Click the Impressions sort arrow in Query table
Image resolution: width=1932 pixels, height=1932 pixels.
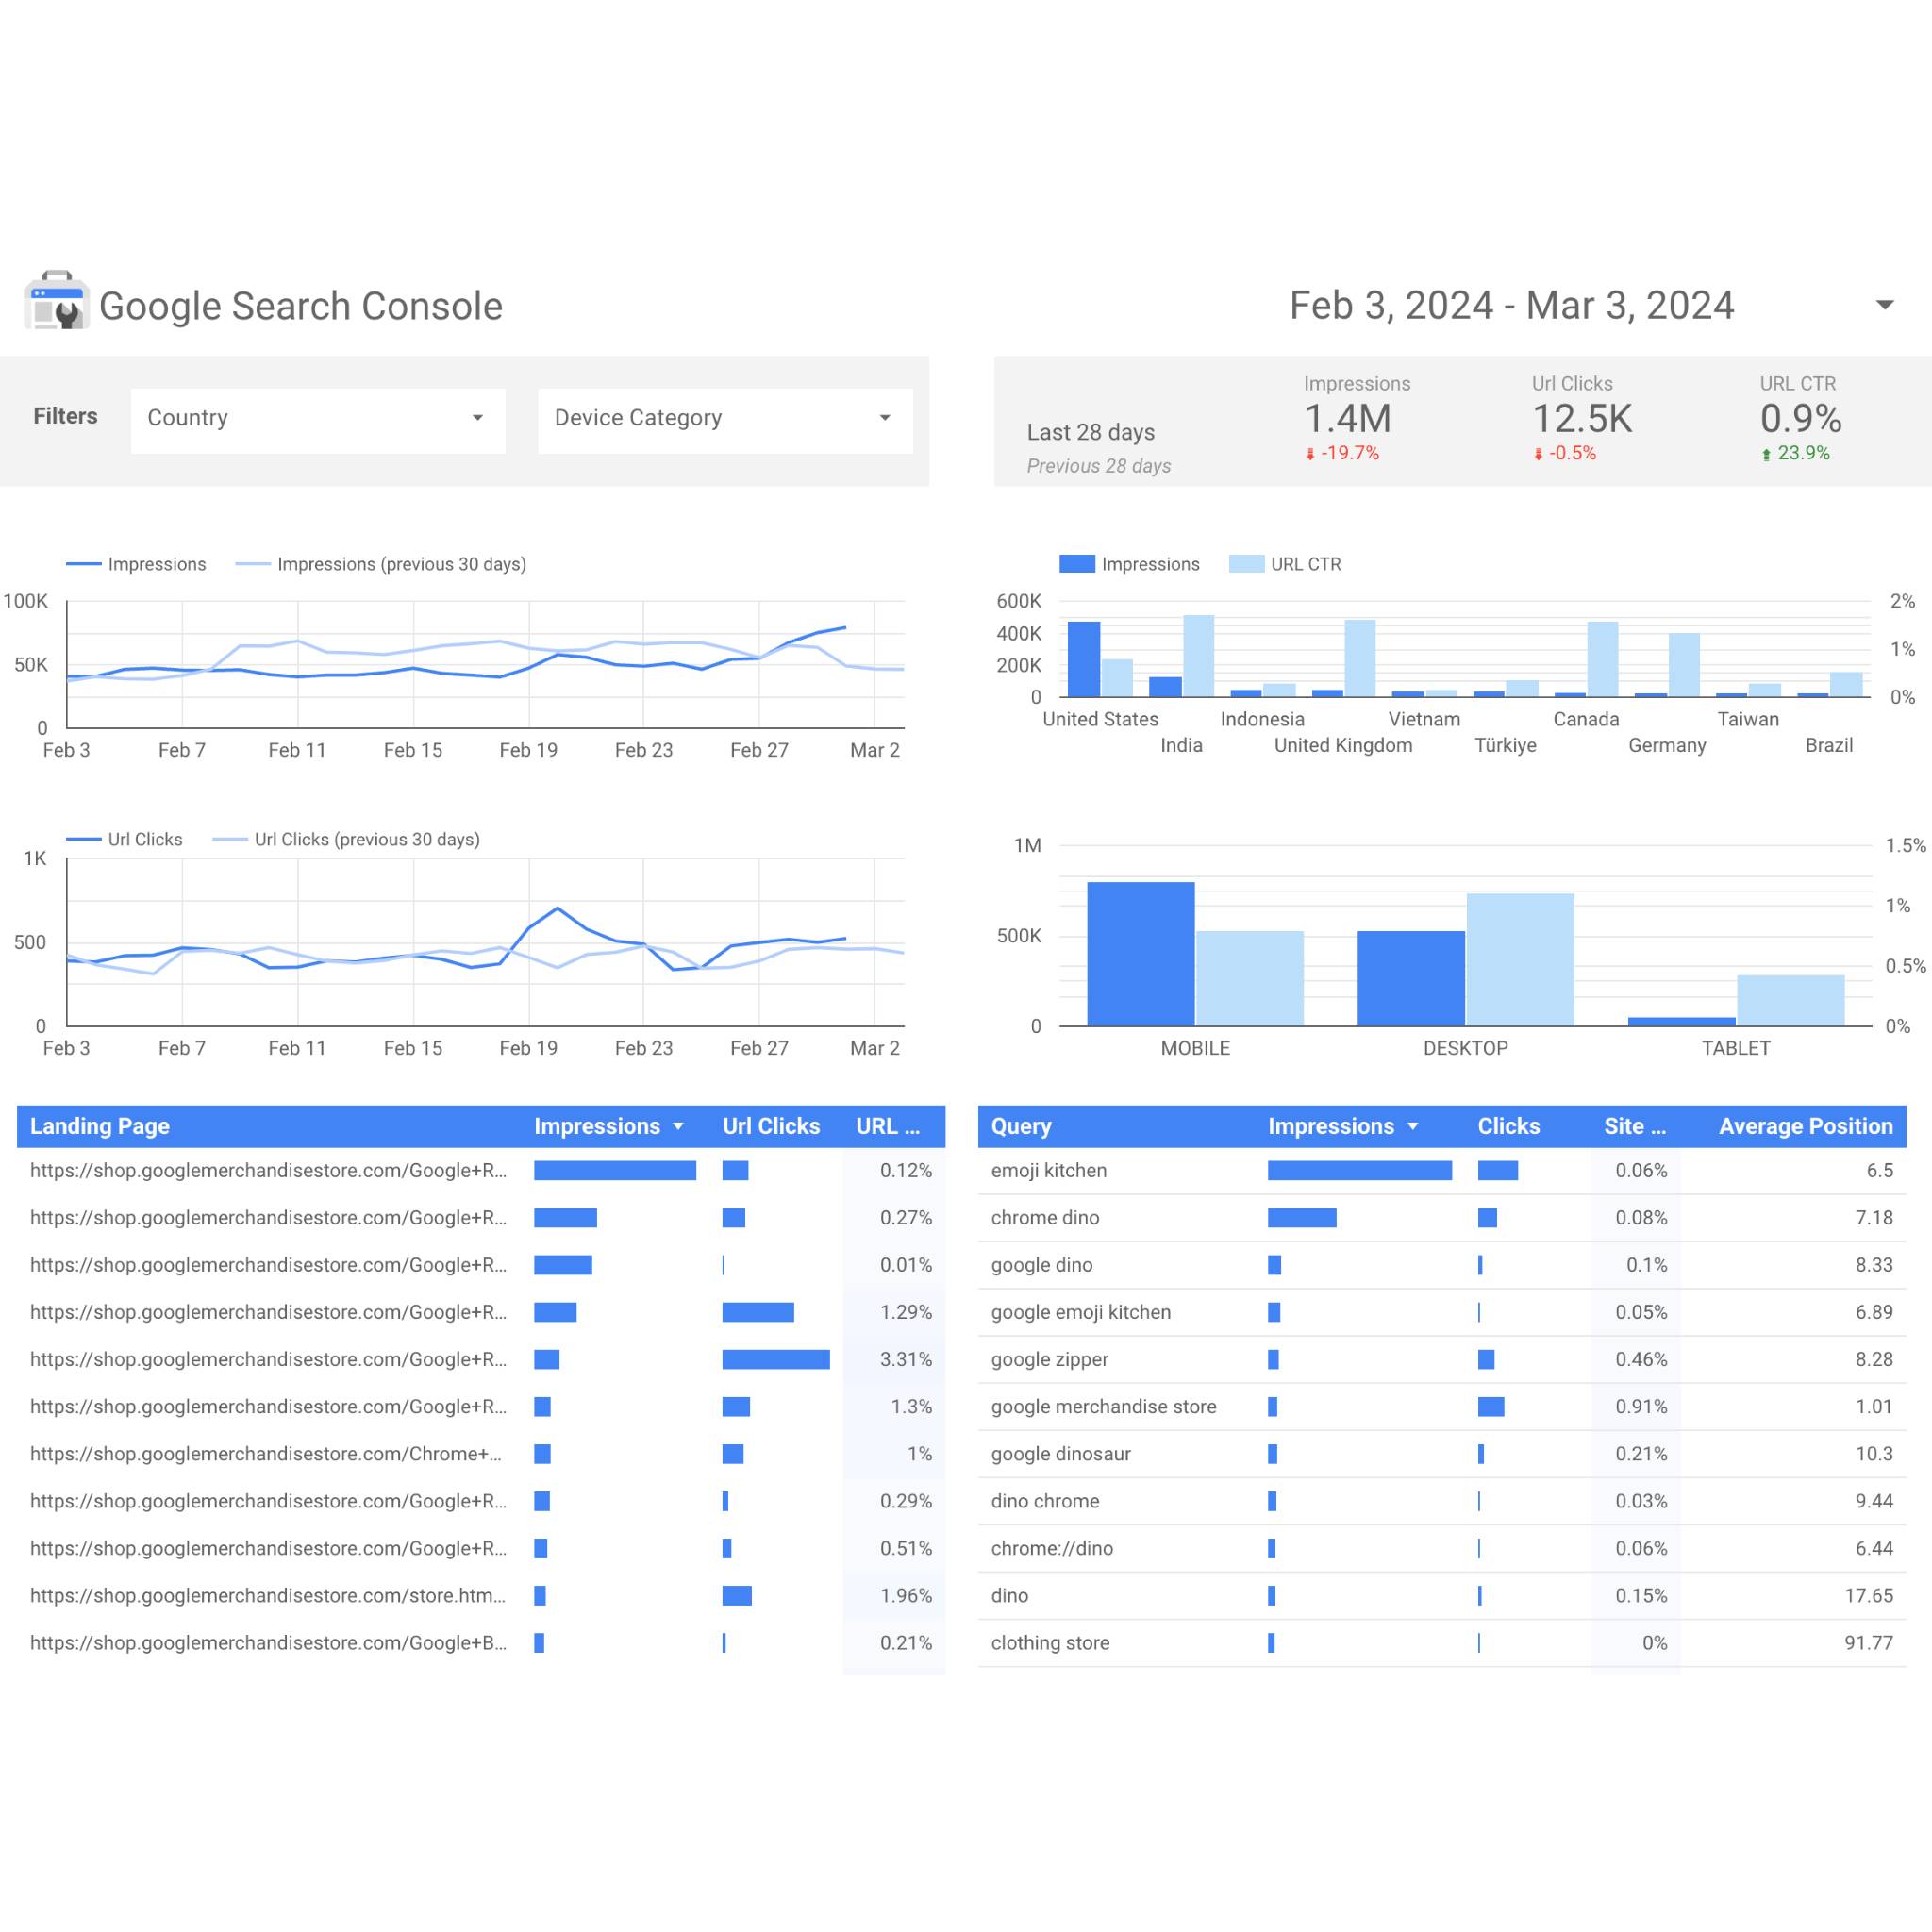point(1412,1127)
